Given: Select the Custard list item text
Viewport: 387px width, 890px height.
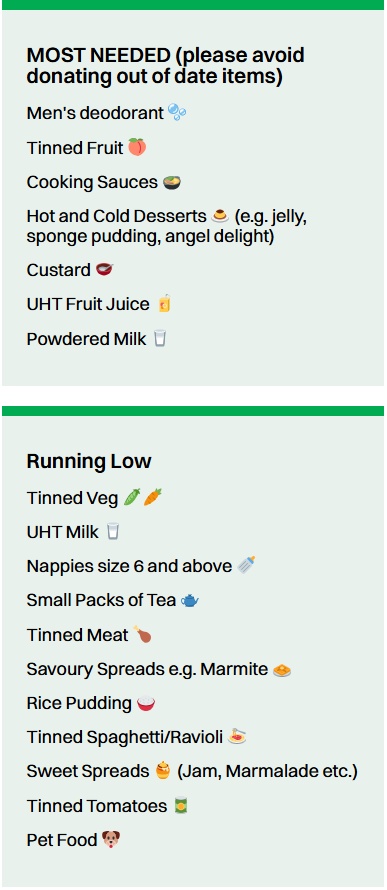Looking at the screenshot, I should (58, 270).
